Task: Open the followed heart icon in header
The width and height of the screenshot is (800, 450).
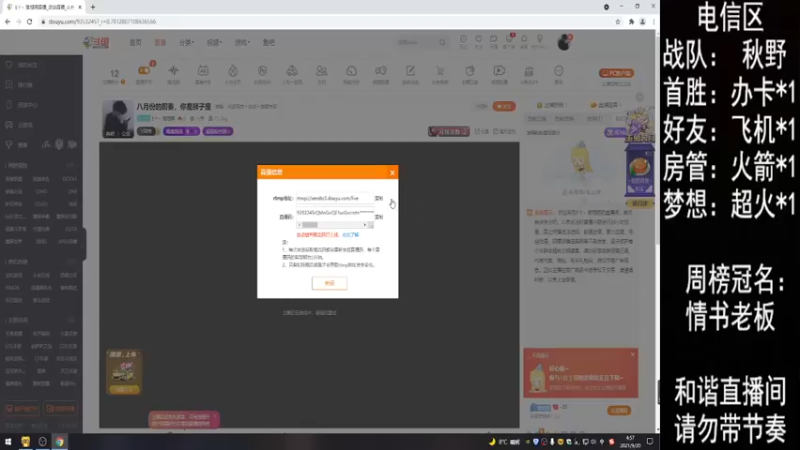Action: click(479, 39)
